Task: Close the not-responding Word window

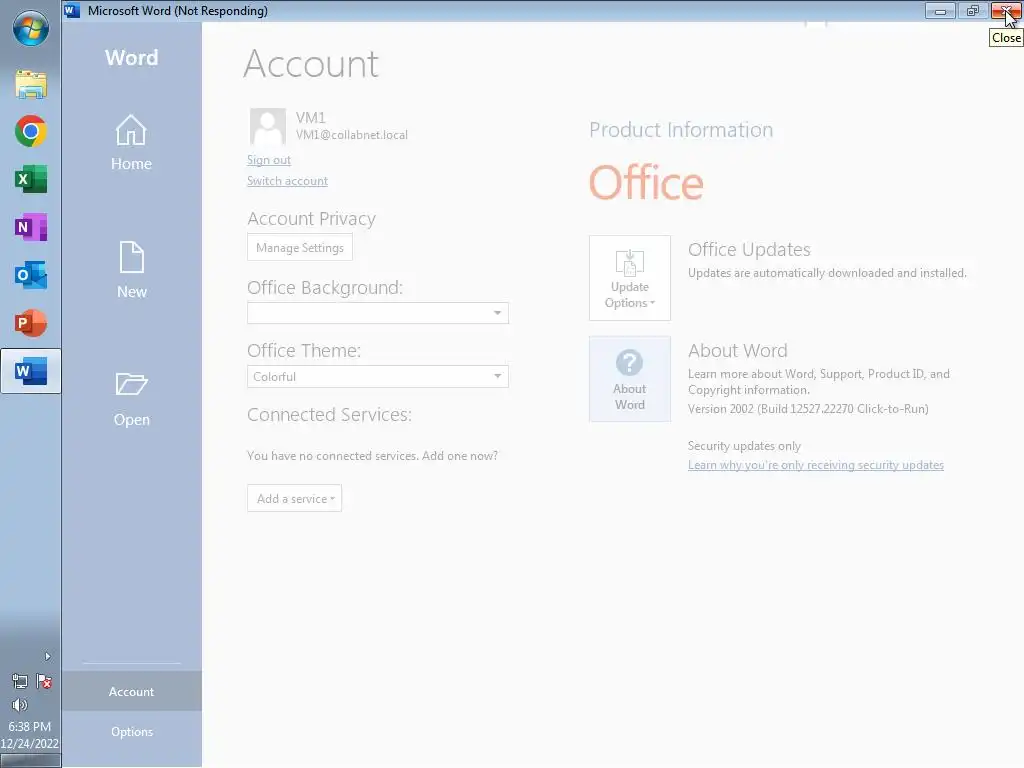Action: tap(1006, 10)
